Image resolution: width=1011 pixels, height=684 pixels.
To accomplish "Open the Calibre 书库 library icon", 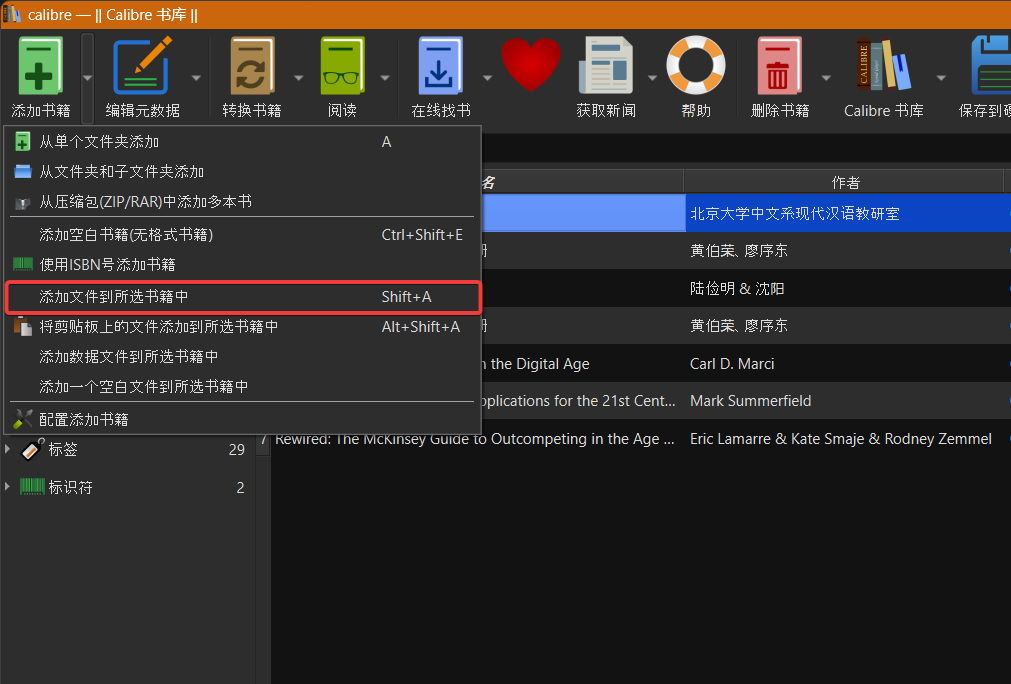I will click(x=883, y=68).
